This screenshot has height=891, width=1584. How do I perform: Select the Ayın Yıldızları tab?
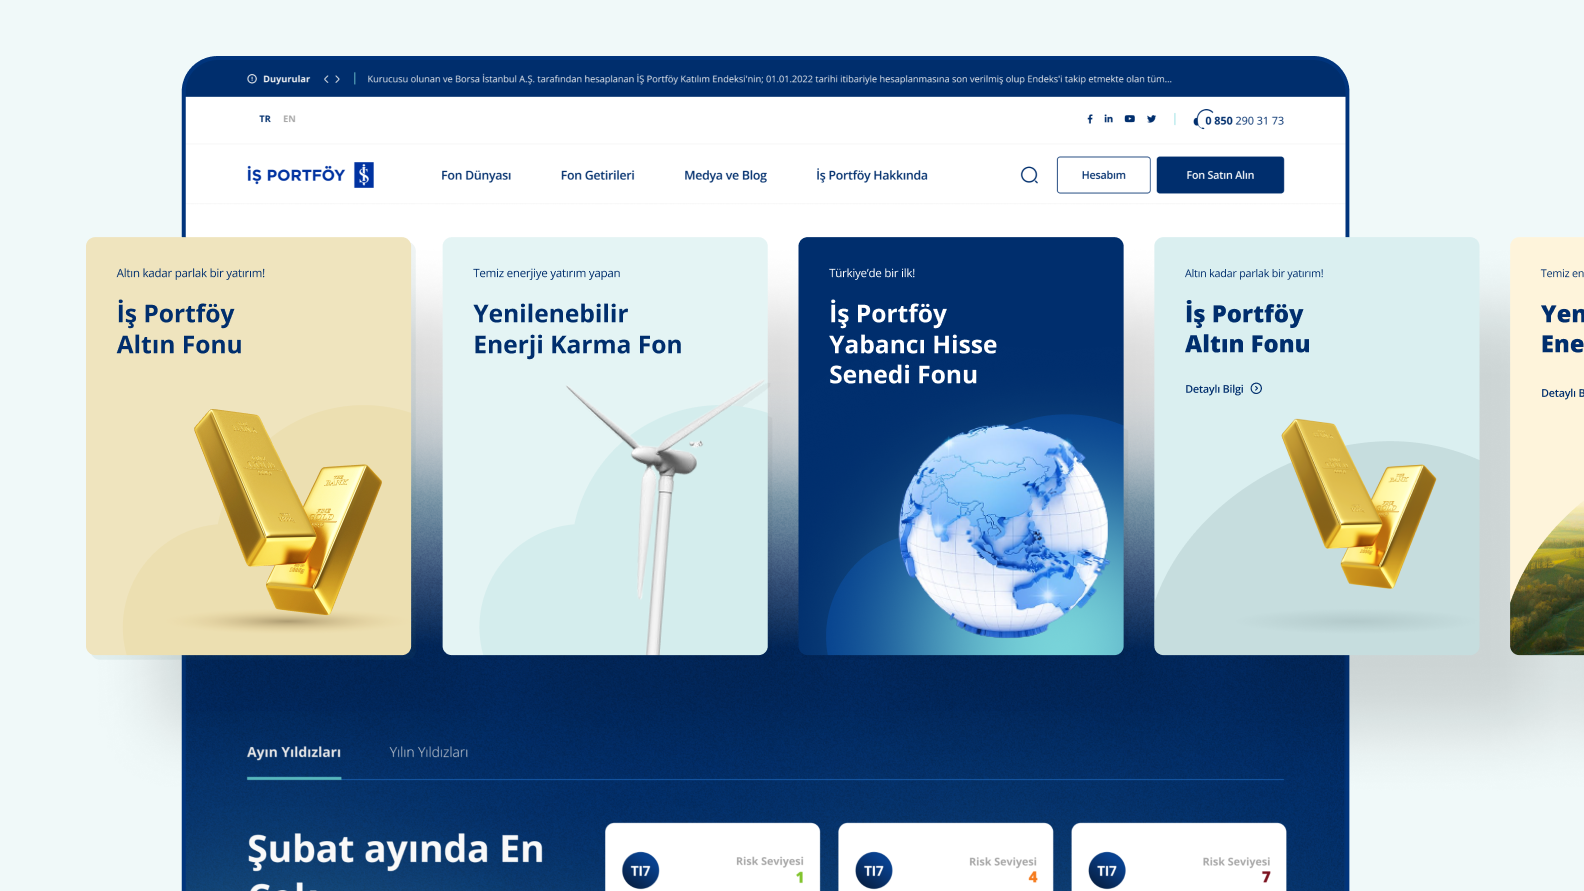[294, 752]
